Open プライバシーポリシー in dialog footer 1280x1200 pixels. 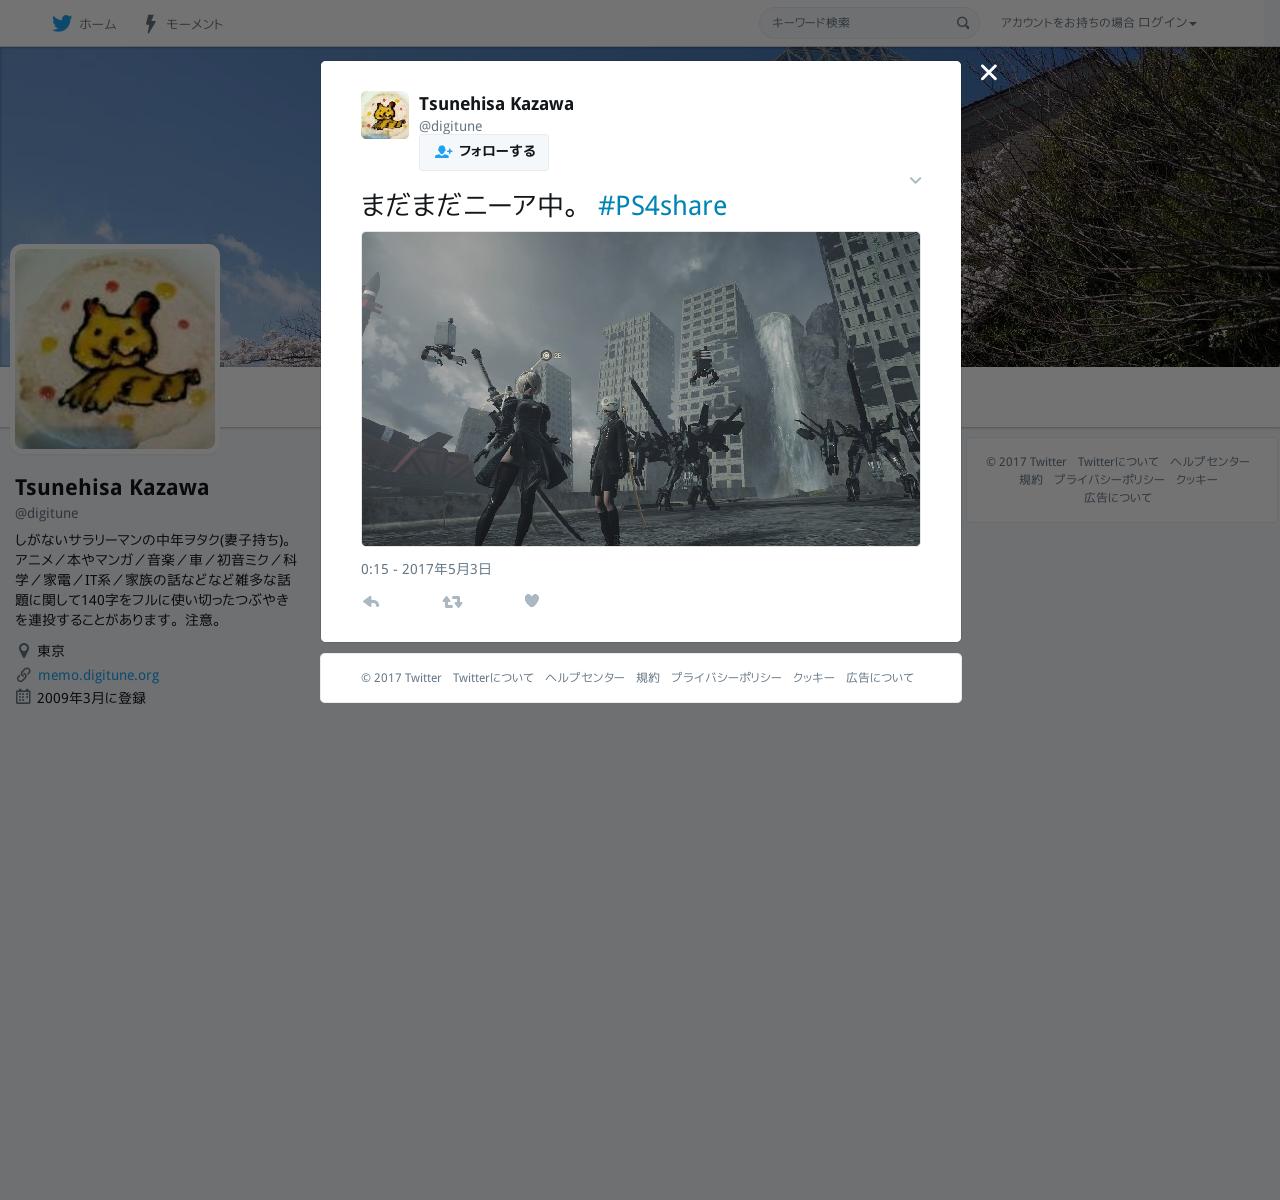click(x=726, y=677)
